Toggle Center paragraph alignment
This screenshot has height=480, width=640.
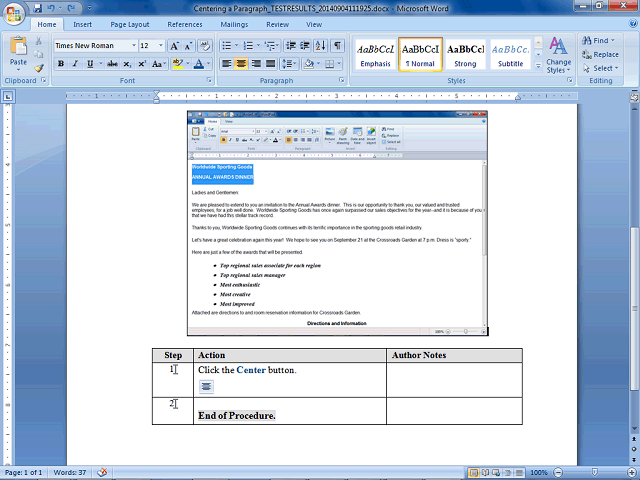pos(241,64)
